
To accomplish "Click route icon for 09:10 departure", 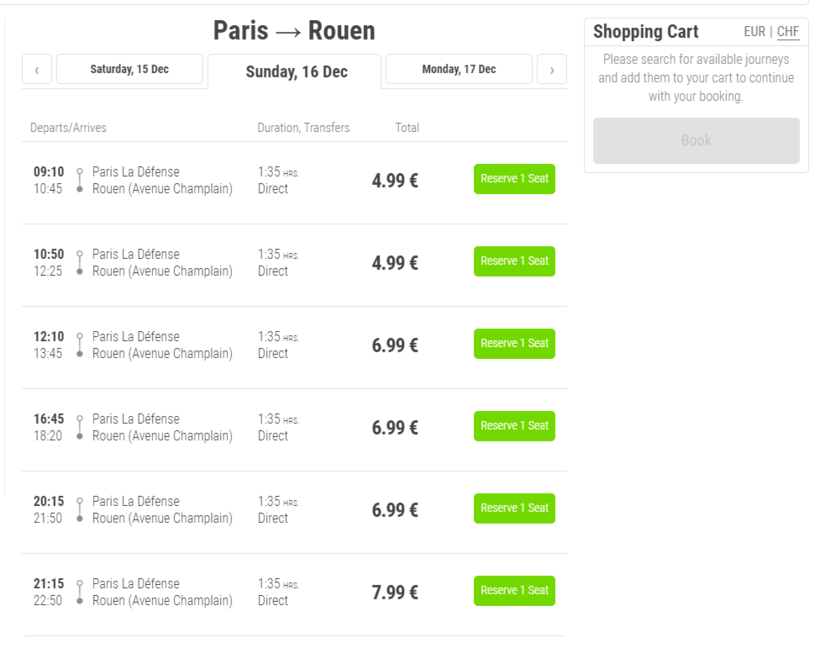I will tap(80, 180).
